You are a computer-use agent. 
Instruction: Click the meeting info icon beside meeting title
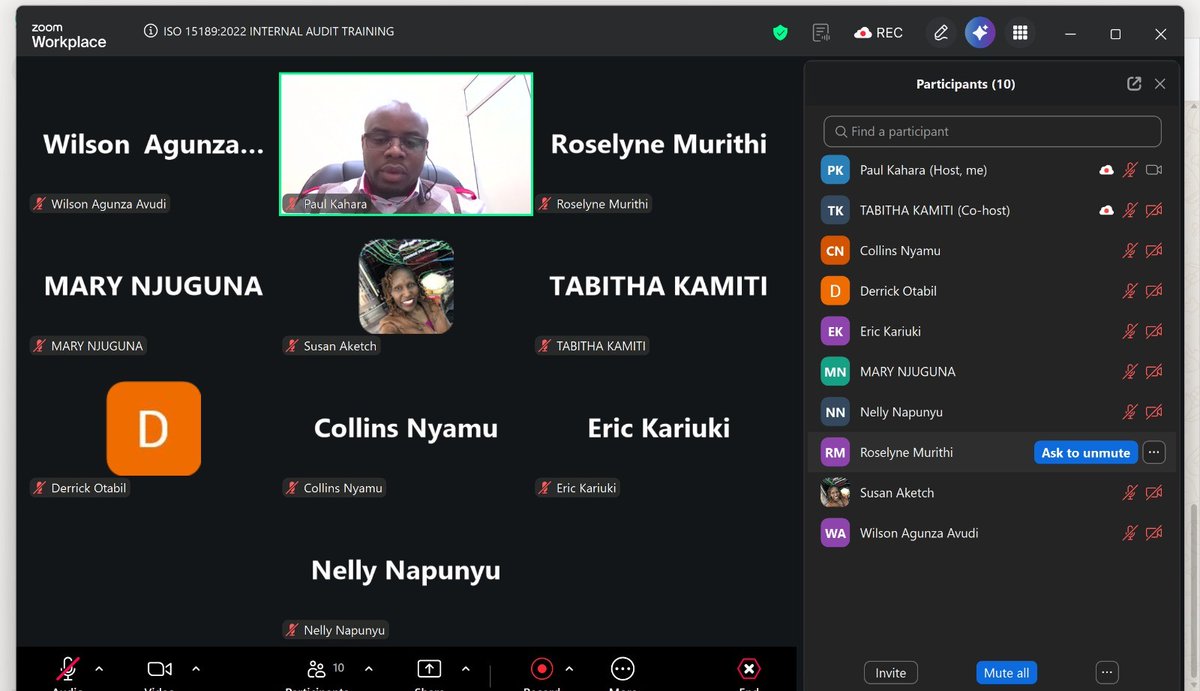(x=151, y=31)
